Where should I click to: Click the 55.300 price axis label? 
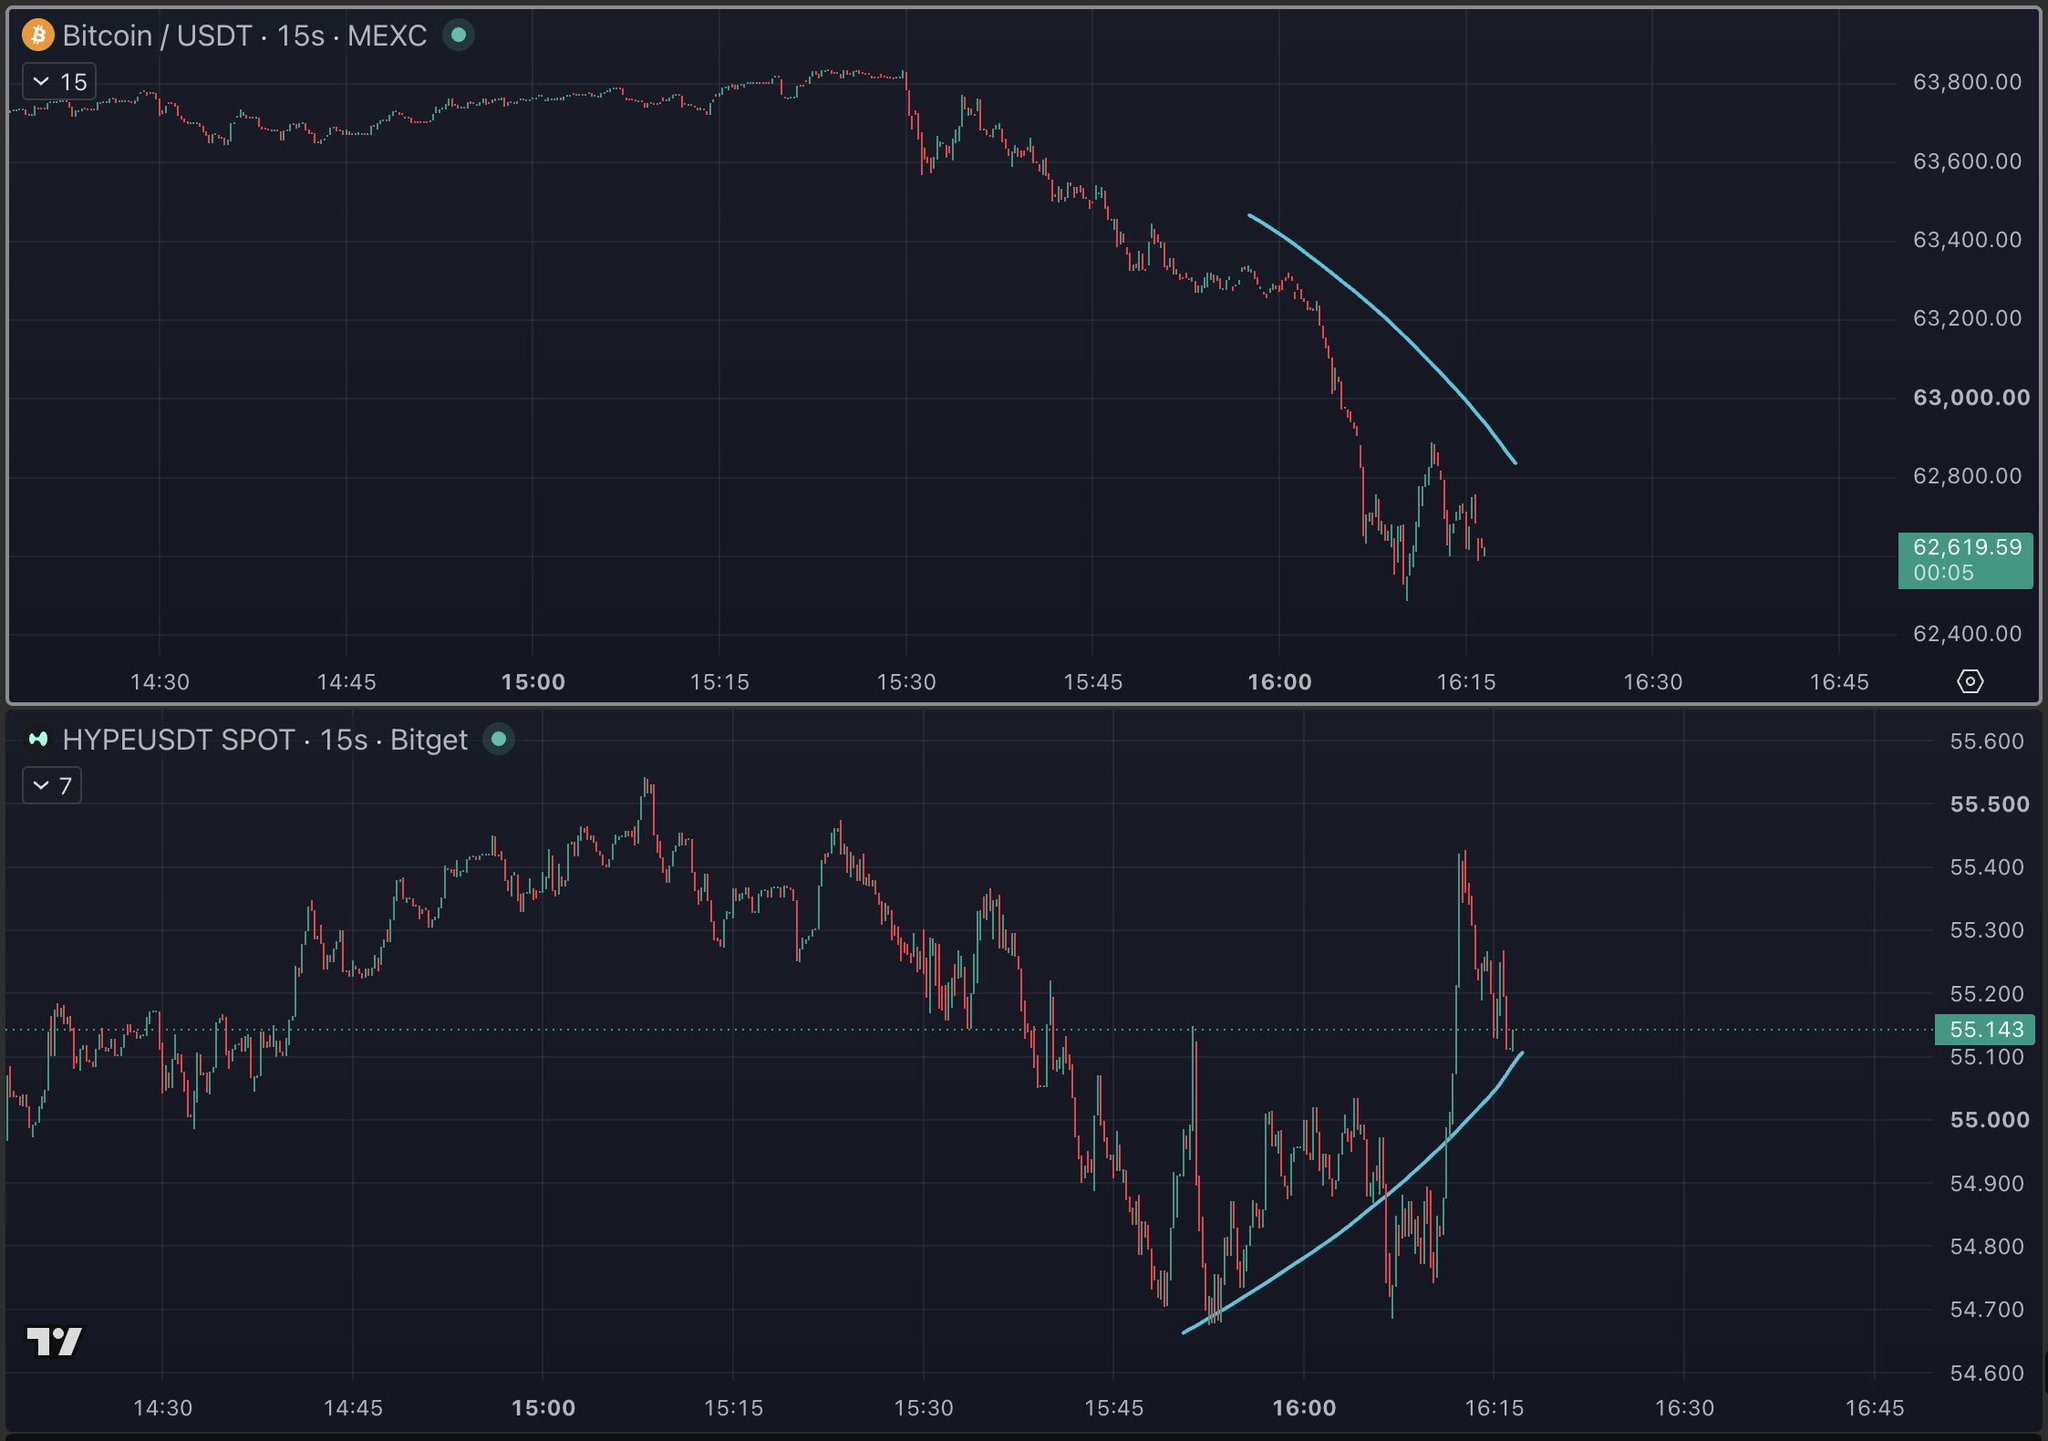(1987, 930)
